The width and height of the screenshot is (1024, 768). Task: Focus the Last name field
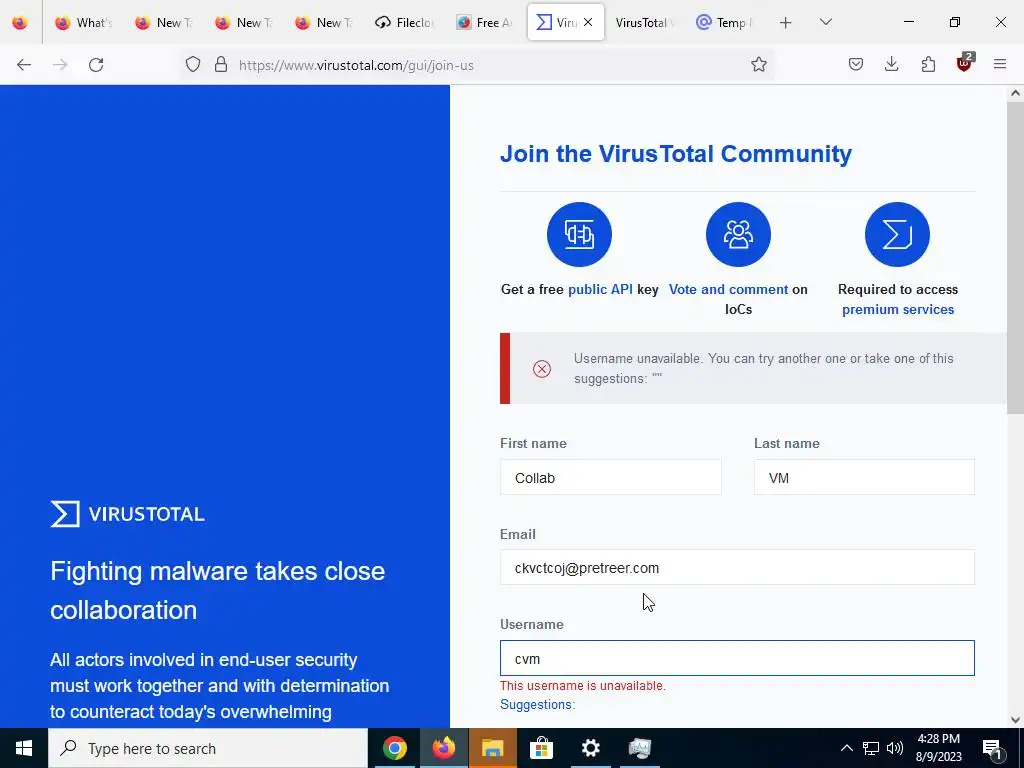(864, 477)
